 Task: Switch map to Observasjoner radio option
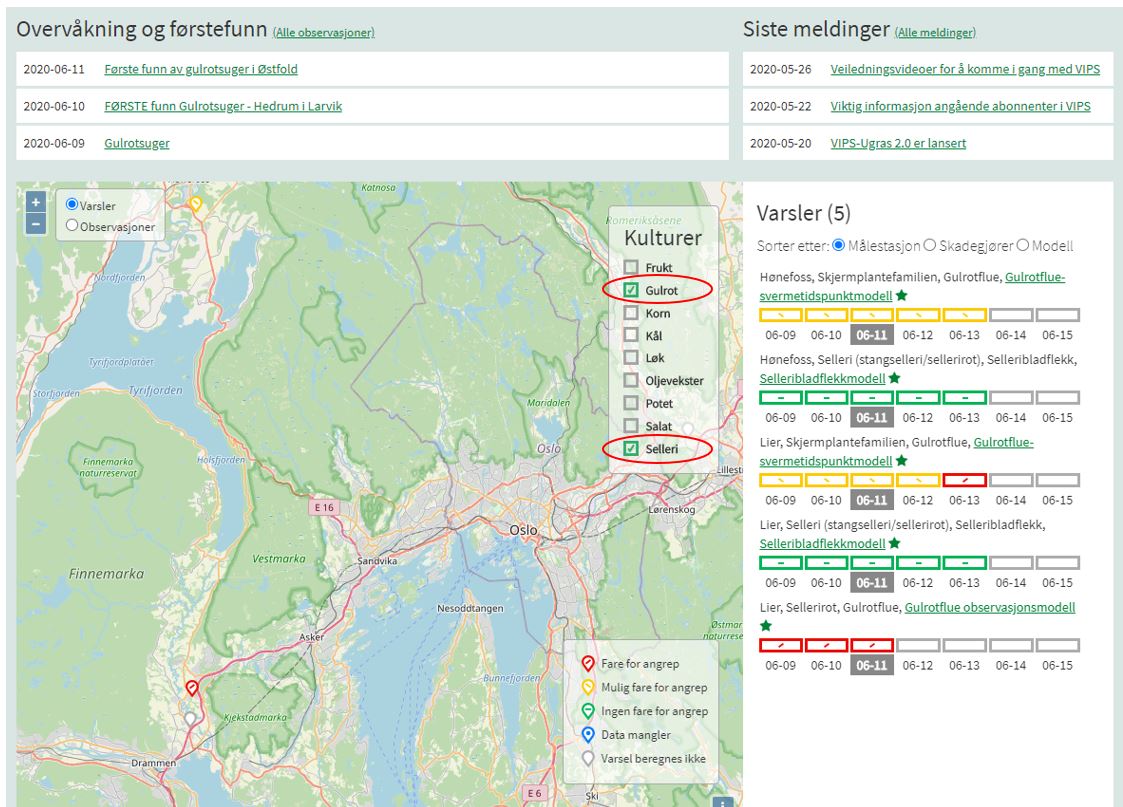coord(72,226)
